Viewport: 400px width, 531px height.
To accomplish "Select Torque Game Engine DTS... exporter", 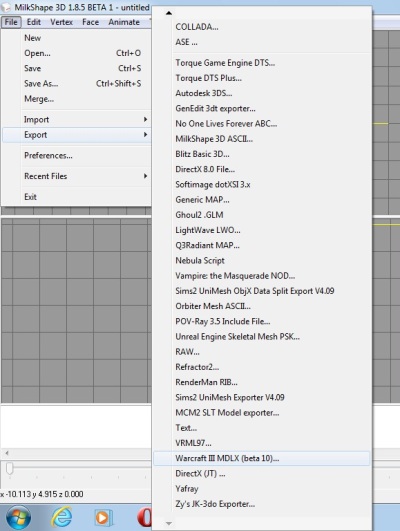I will pos(261,63).
